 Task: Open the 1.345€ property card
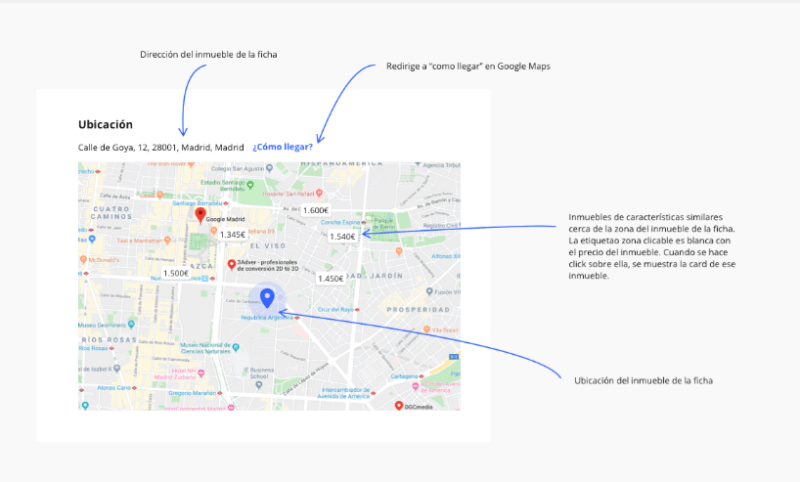pos(233,234)
